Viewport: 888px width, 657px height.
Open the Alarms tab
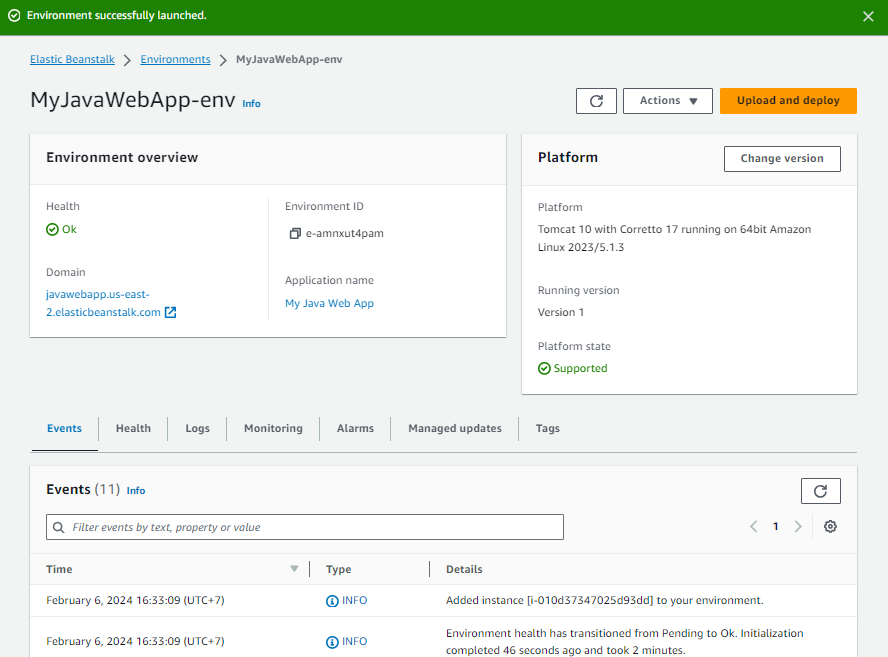tap(355, 428)
